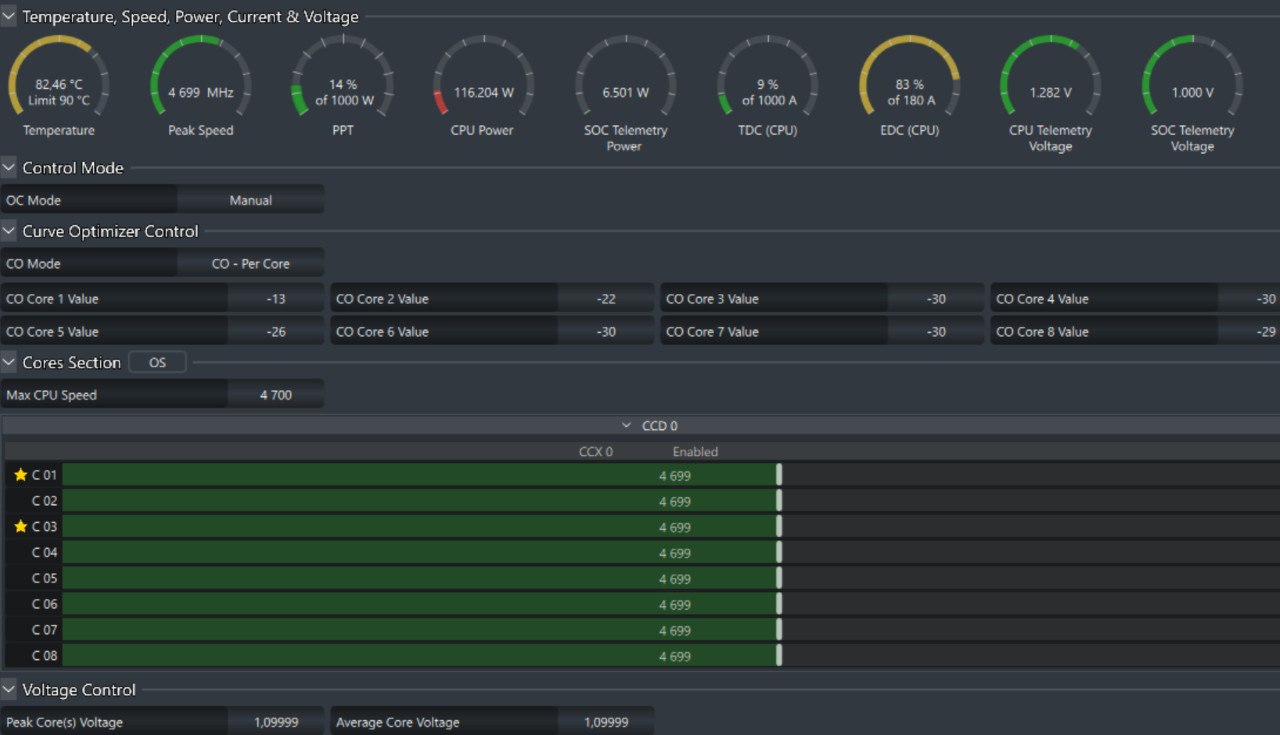Open the OC Mode Manual dropdown
Viewport: 1280px width, 735px height.
point(250,200)
